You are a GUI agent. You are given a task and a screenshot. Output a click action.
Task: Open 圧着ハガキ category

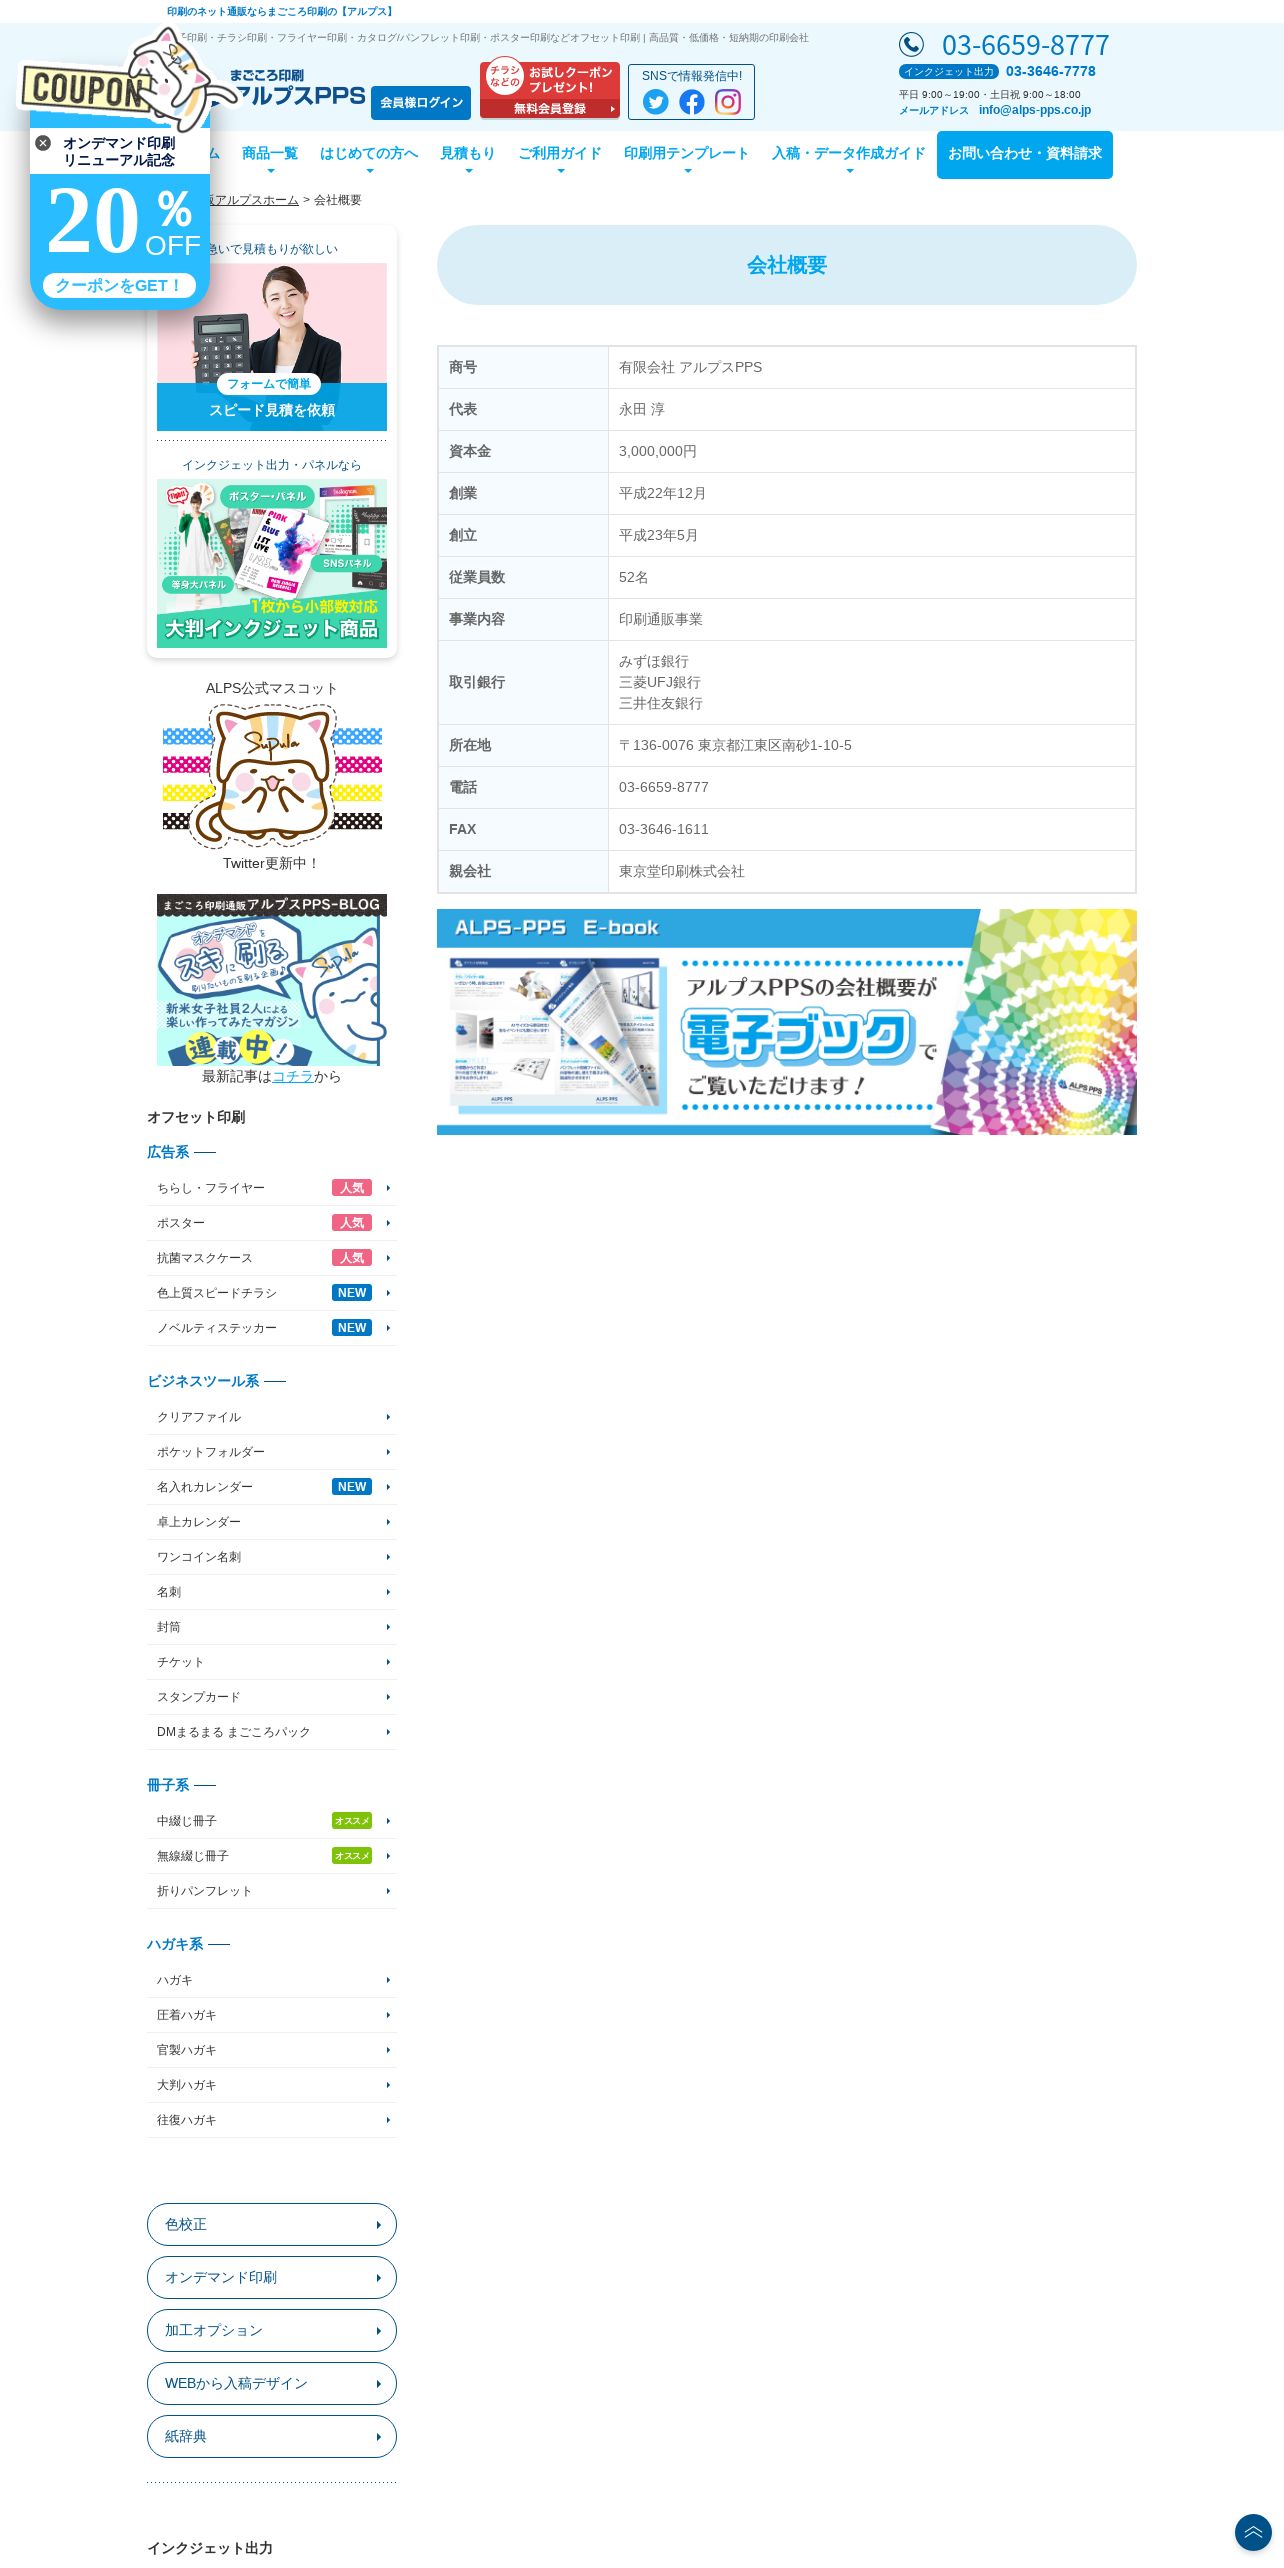[x=272, y=2015]
